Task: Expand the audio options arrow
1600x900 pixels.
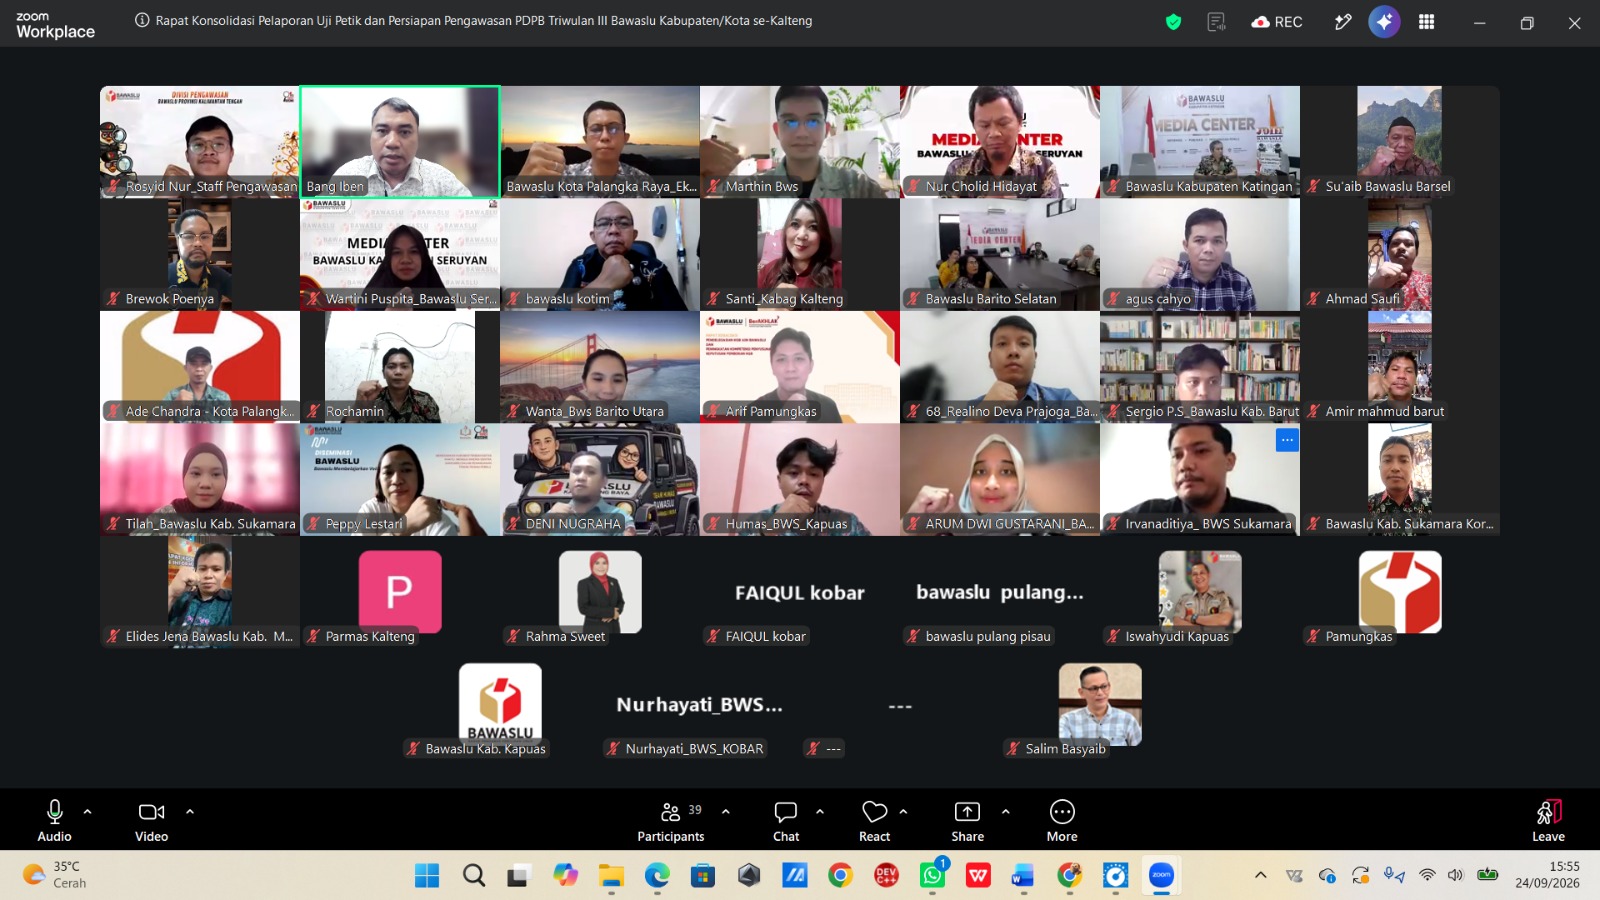Action: (x=88, y=811)
